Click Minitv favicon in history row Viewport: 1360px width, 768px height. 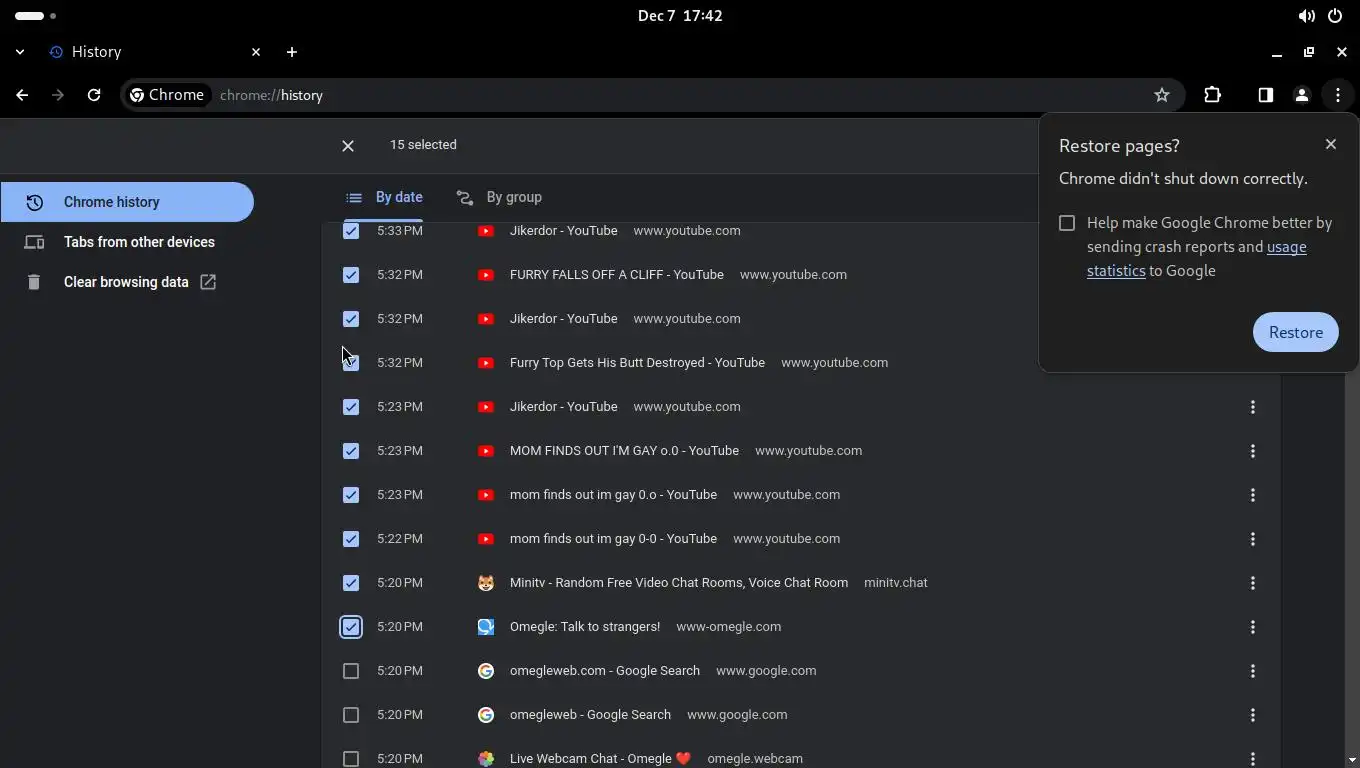coord(486,583)
